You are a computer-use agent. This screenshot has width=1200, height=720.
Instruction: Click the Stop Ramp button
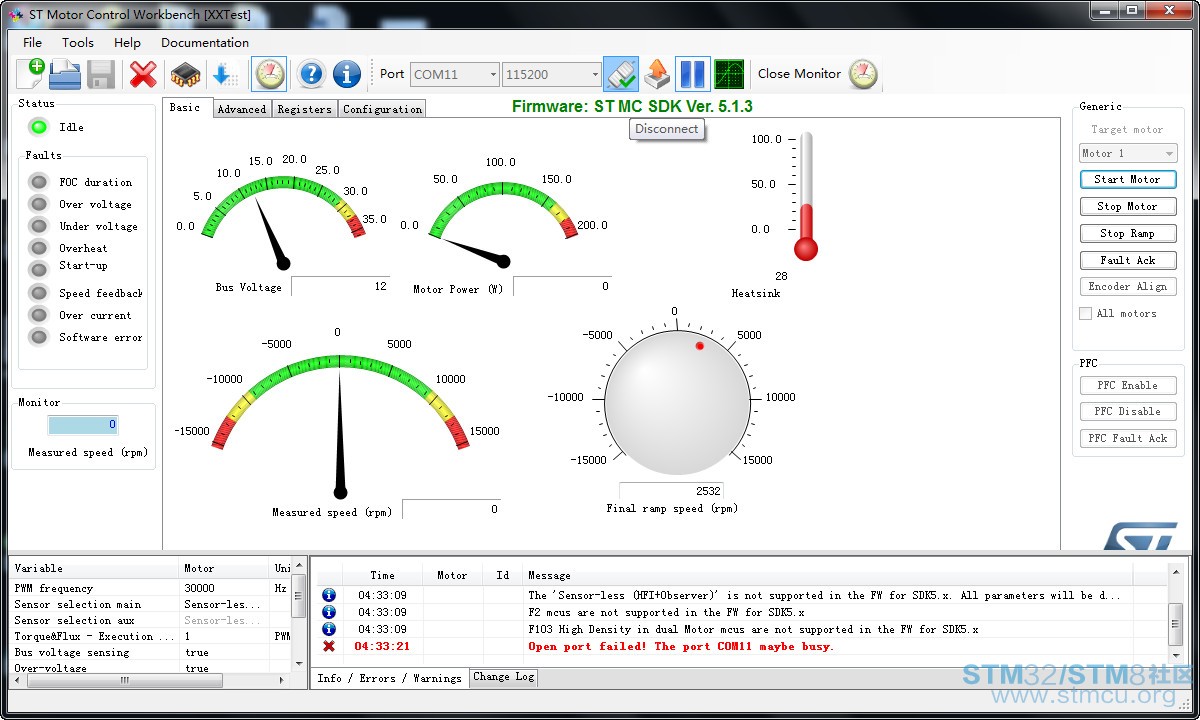pyautogui.click(x=1128, y=234)
